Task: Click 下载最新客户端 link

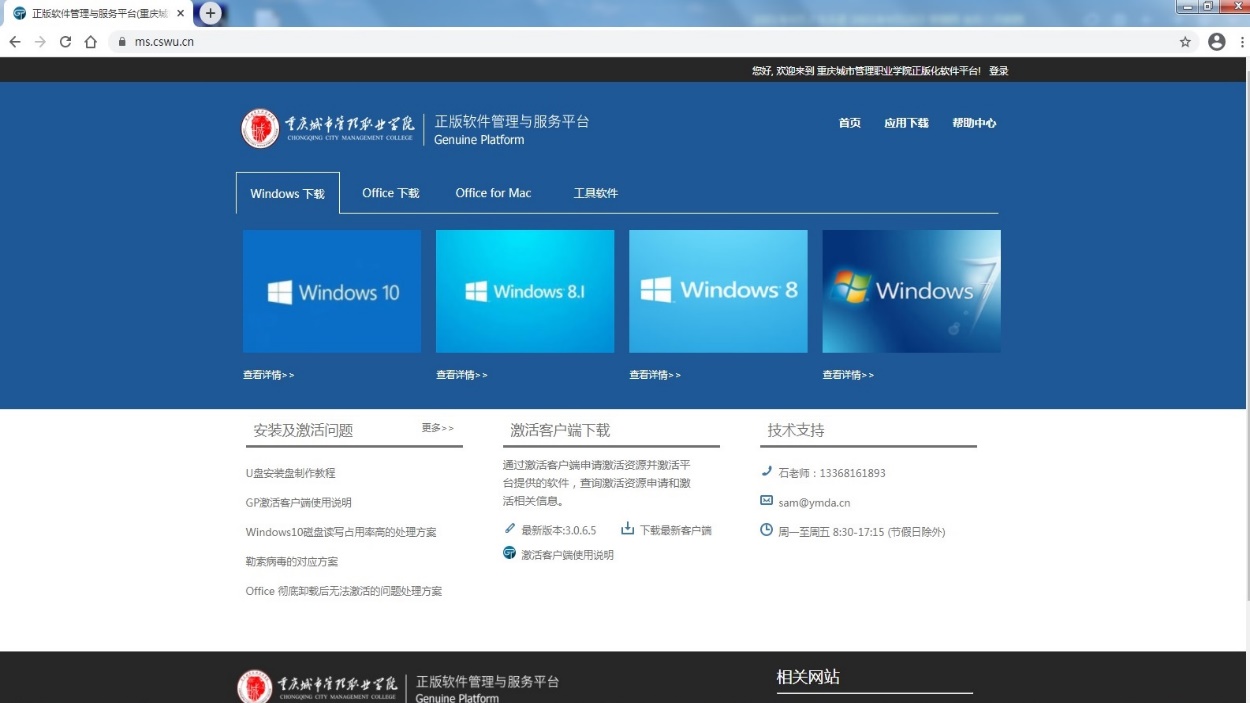Action: [676, 531]
